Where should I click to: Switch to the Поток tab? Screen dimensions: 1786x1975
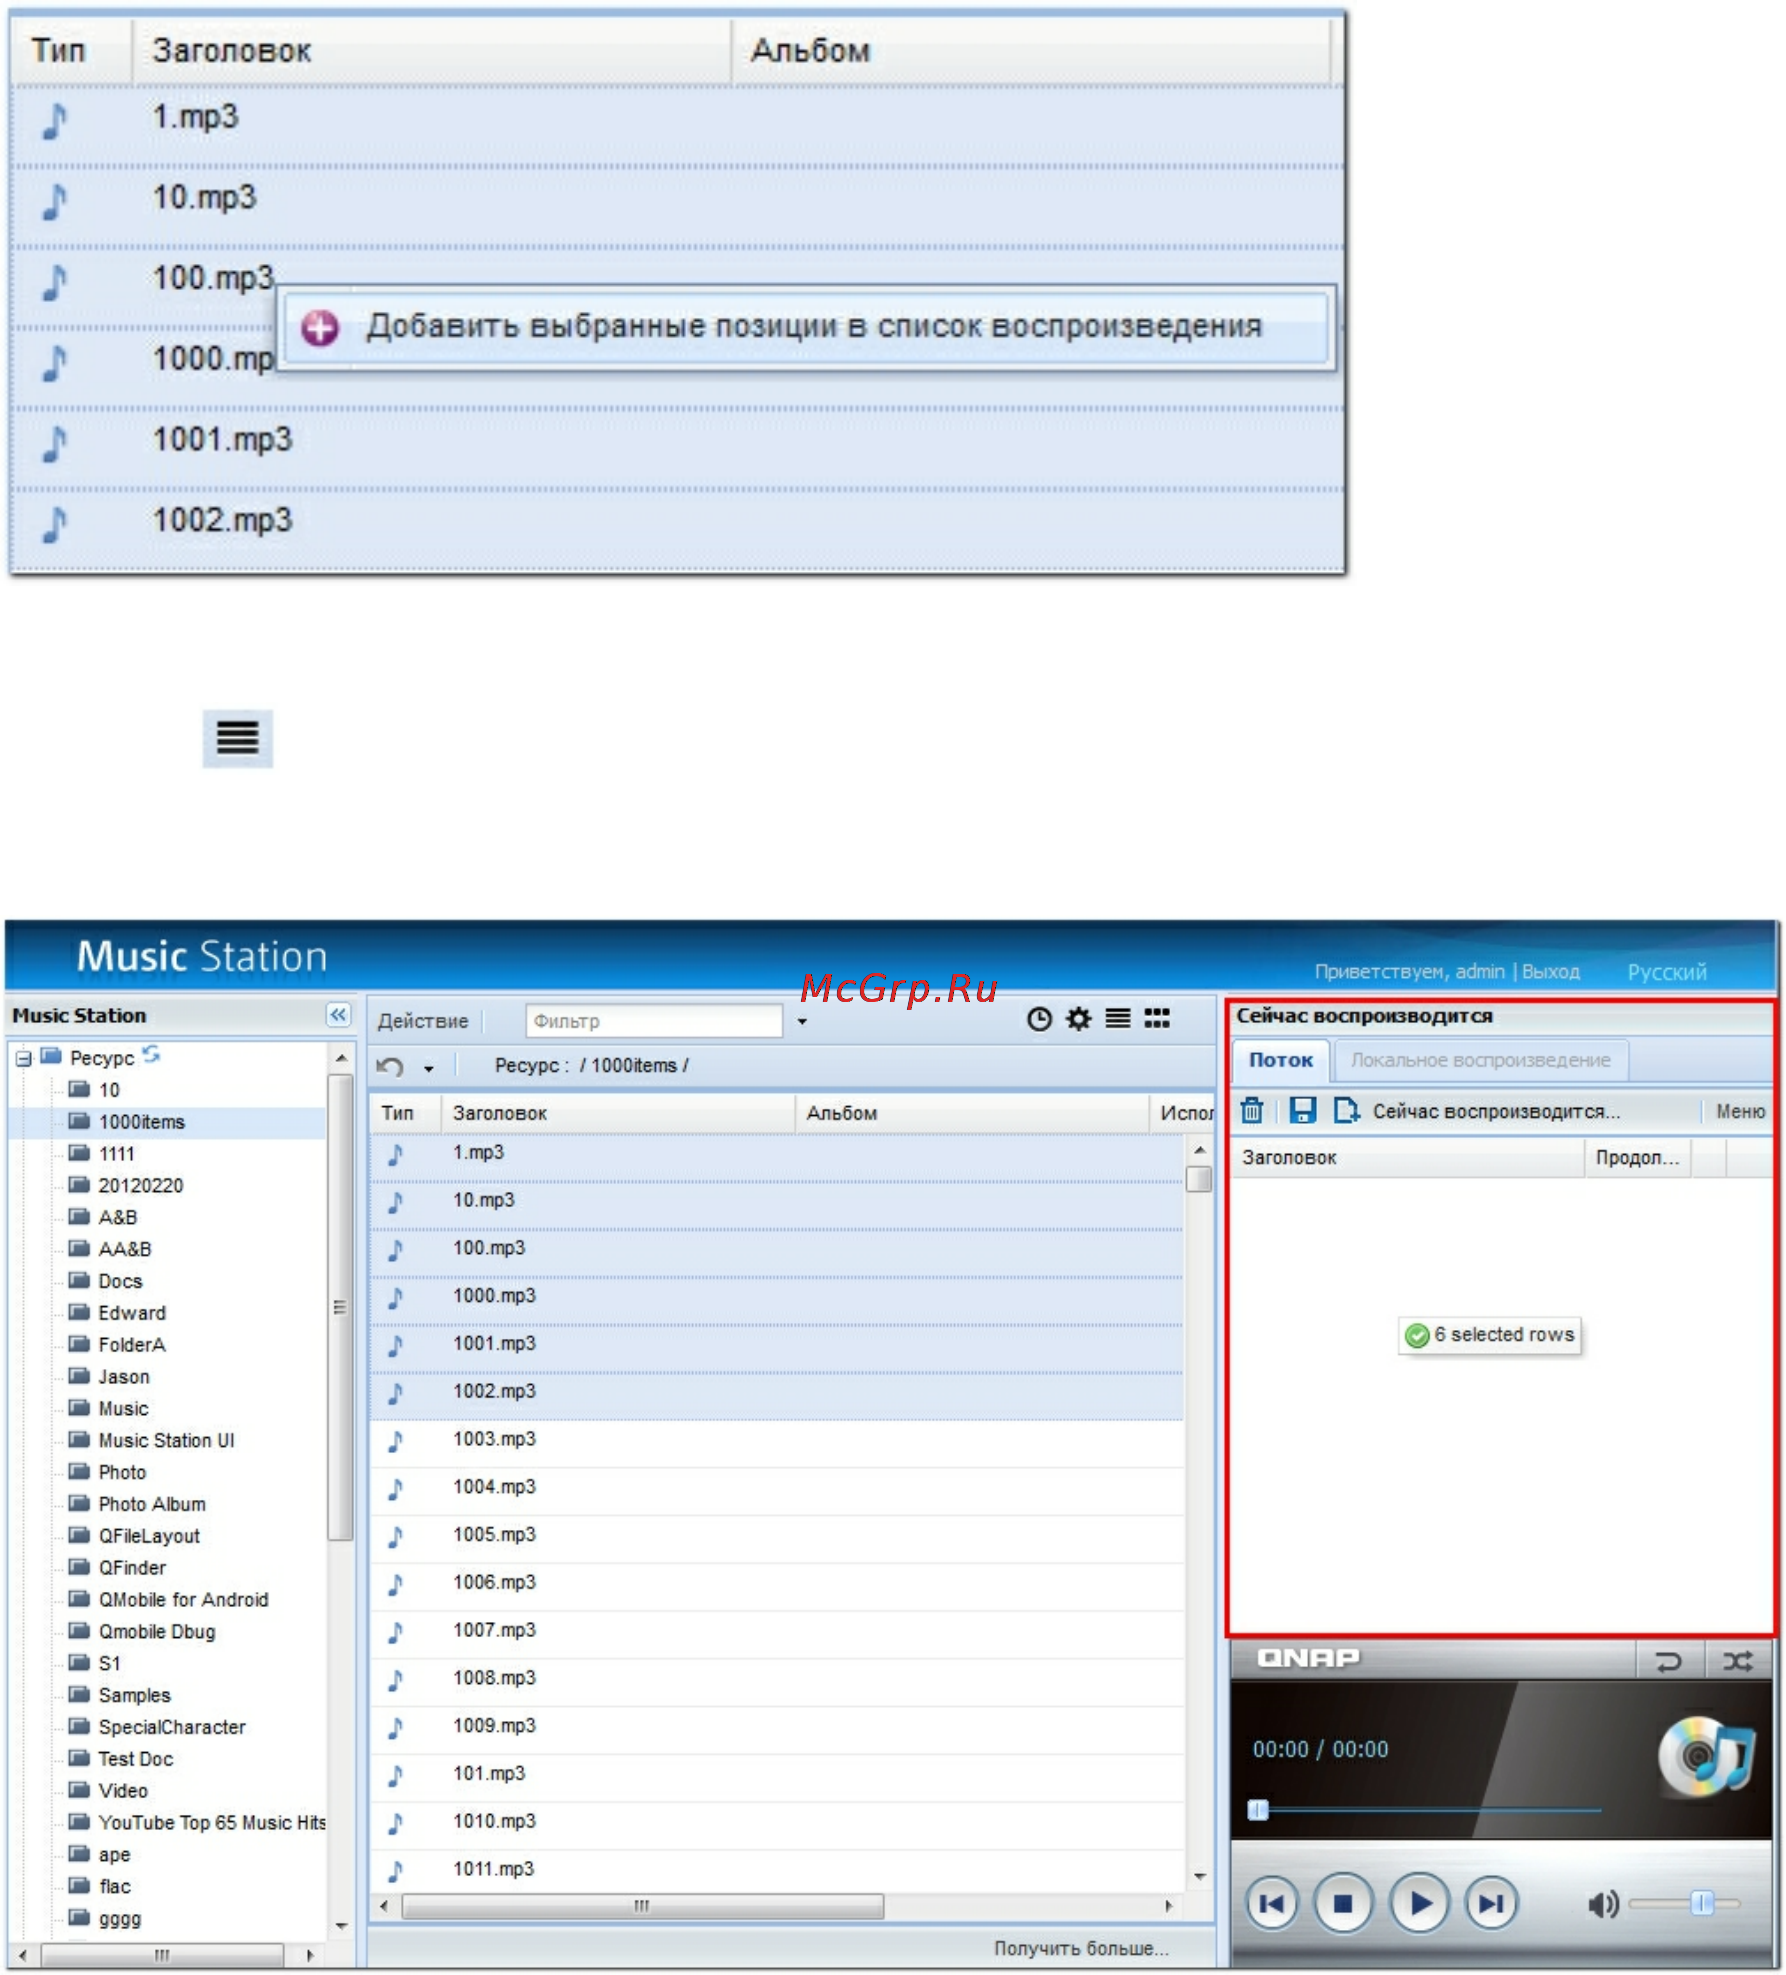(1281, 1060)
